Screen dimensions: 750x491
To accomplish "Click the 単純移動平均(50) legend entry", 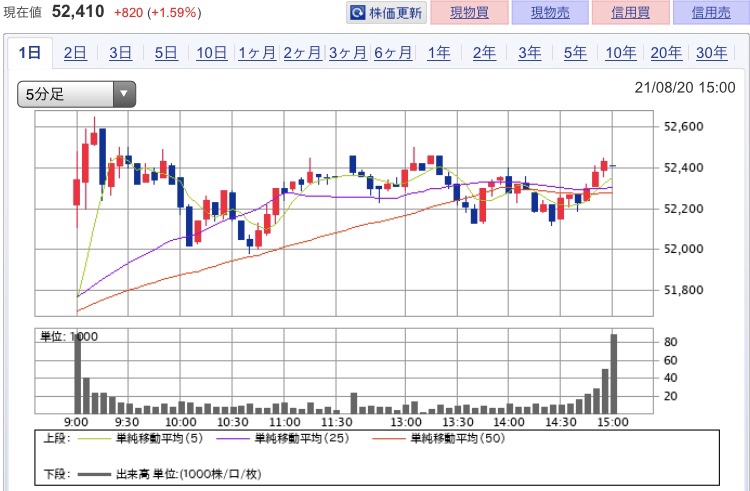I will [x=458, y=438].
